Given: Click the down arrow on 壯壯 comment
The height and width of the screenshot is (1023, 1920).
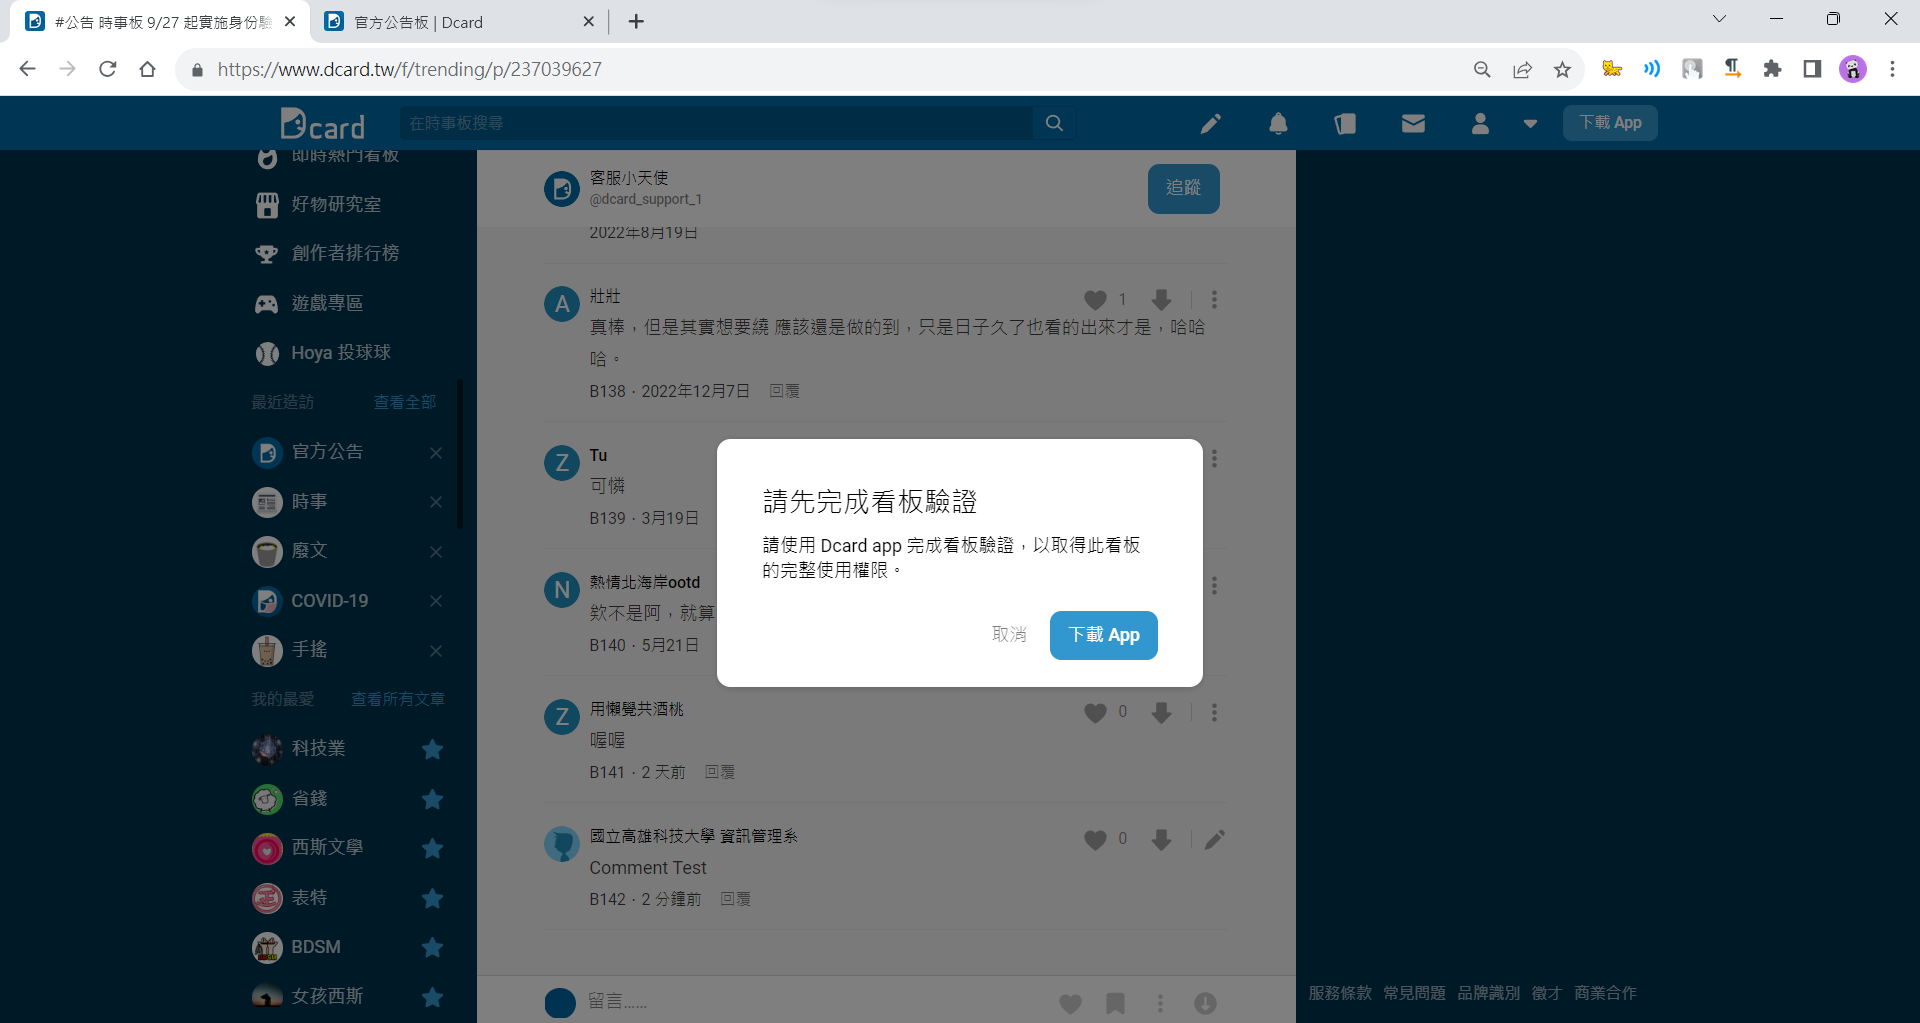Looking at the screenshot, I should [x=1161, y=299].
